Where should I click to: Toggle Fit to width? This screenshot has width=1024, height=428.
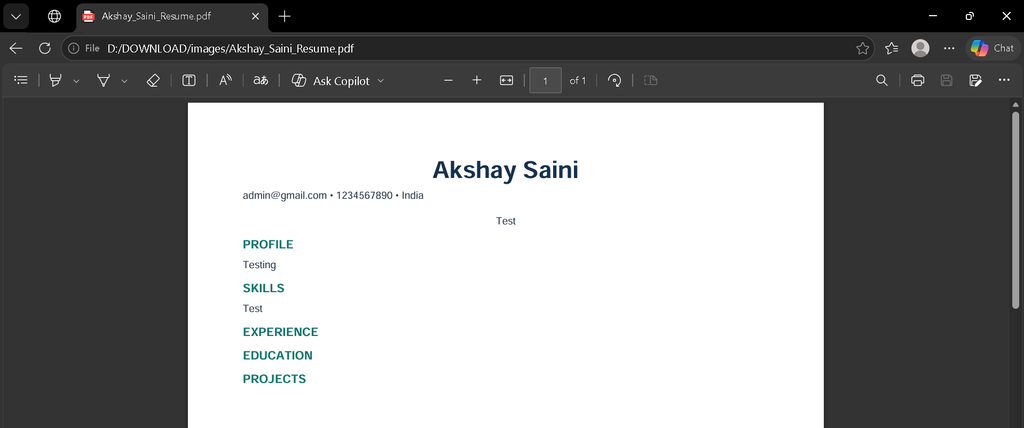click(x=506, y=80)
